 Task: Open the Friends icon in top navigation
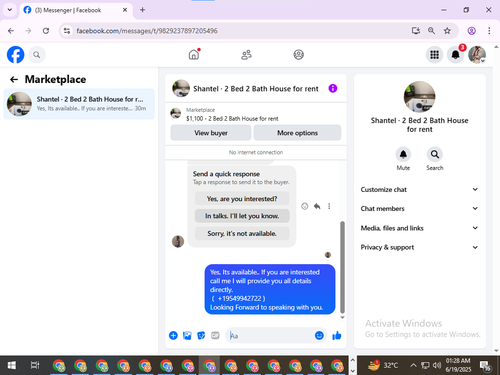246,54
